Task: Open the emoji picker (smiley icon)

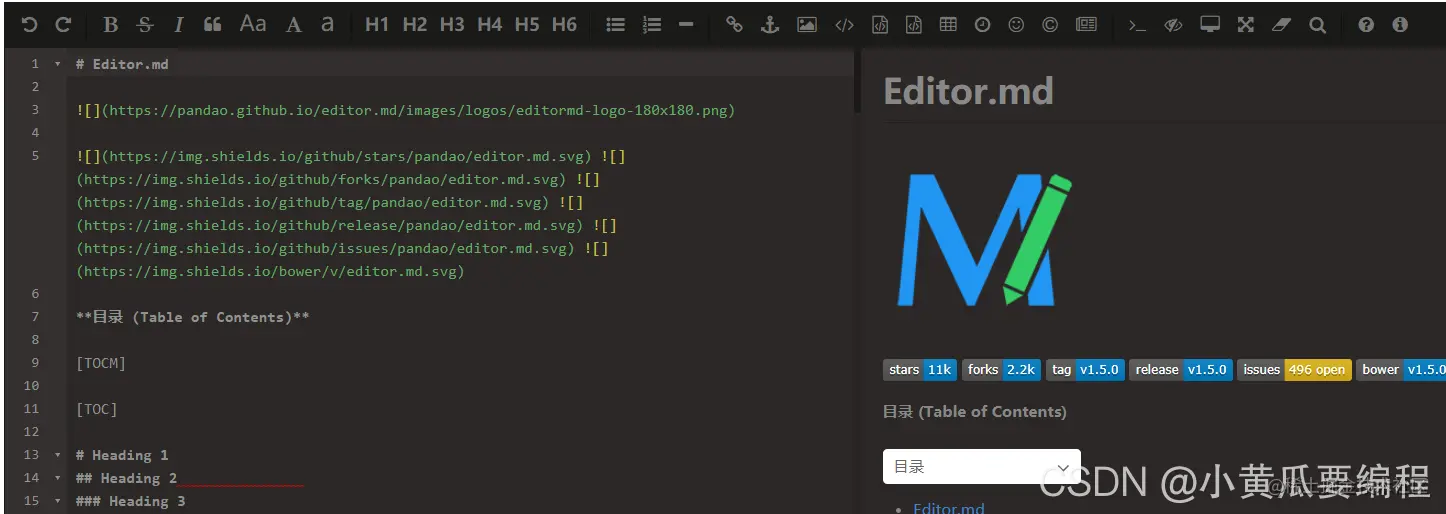Action: 1016,25
